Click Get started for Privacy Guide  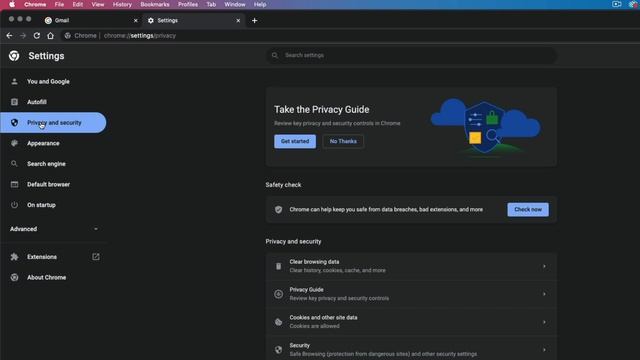[x=295, y=141]
